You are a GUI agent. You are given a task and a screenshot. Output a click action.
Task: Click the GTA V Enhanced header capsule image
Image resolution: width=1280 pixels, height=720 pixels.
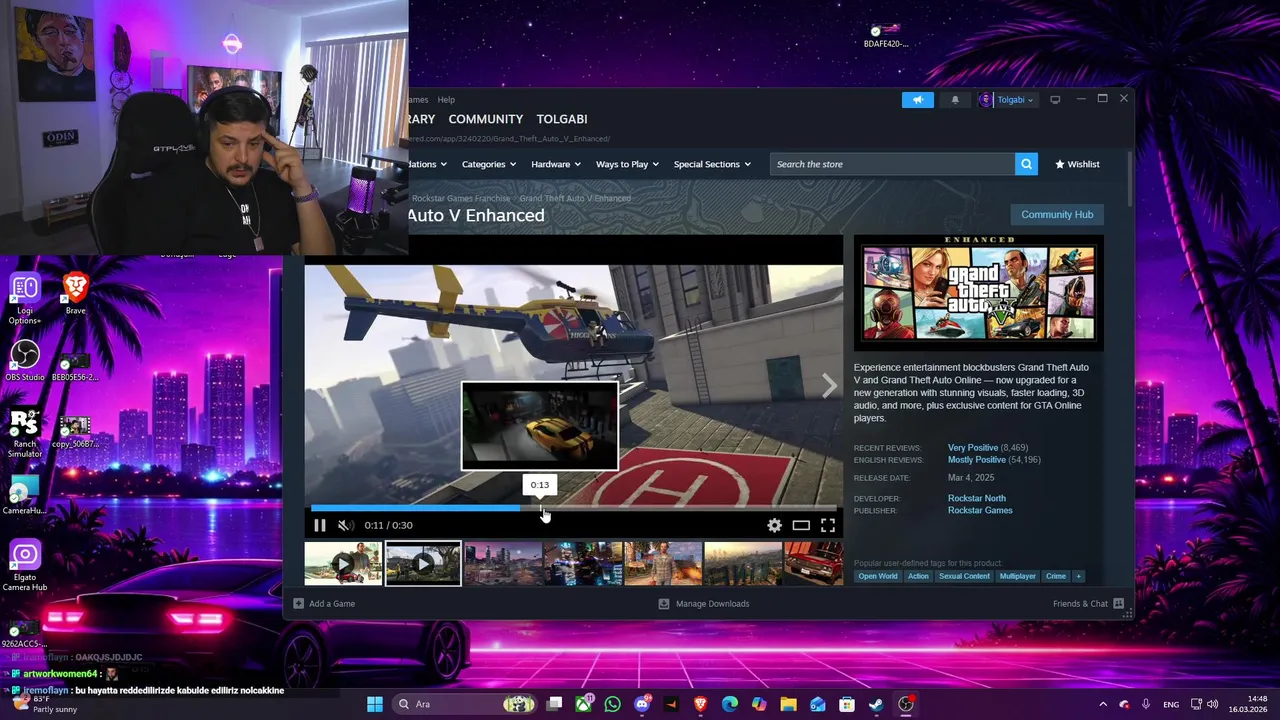click(979, 293)
